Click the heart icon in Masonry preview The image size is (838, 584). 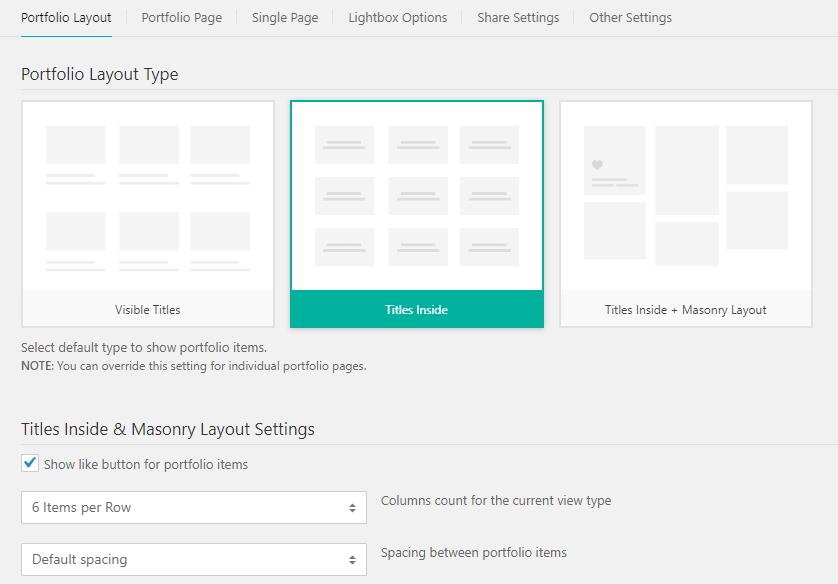(597, 165)
